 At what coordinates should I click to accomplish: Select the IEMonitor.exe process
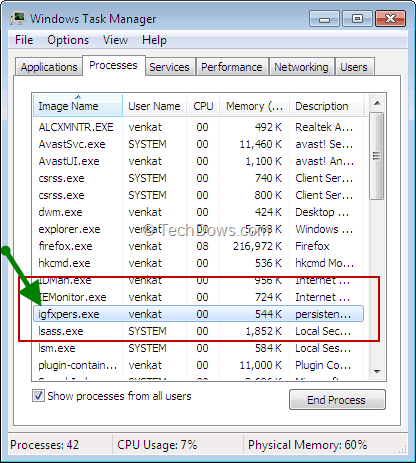point(198,297)
